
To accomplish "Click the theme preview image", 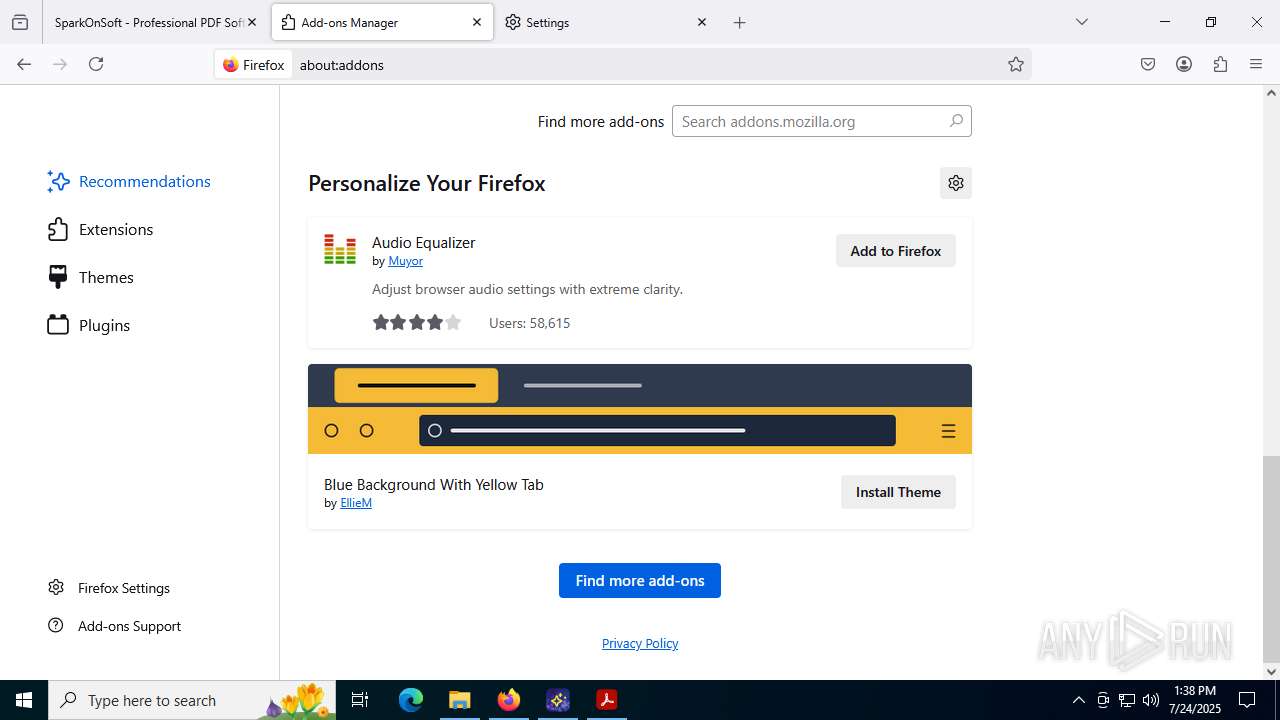I will pos(640,409).
